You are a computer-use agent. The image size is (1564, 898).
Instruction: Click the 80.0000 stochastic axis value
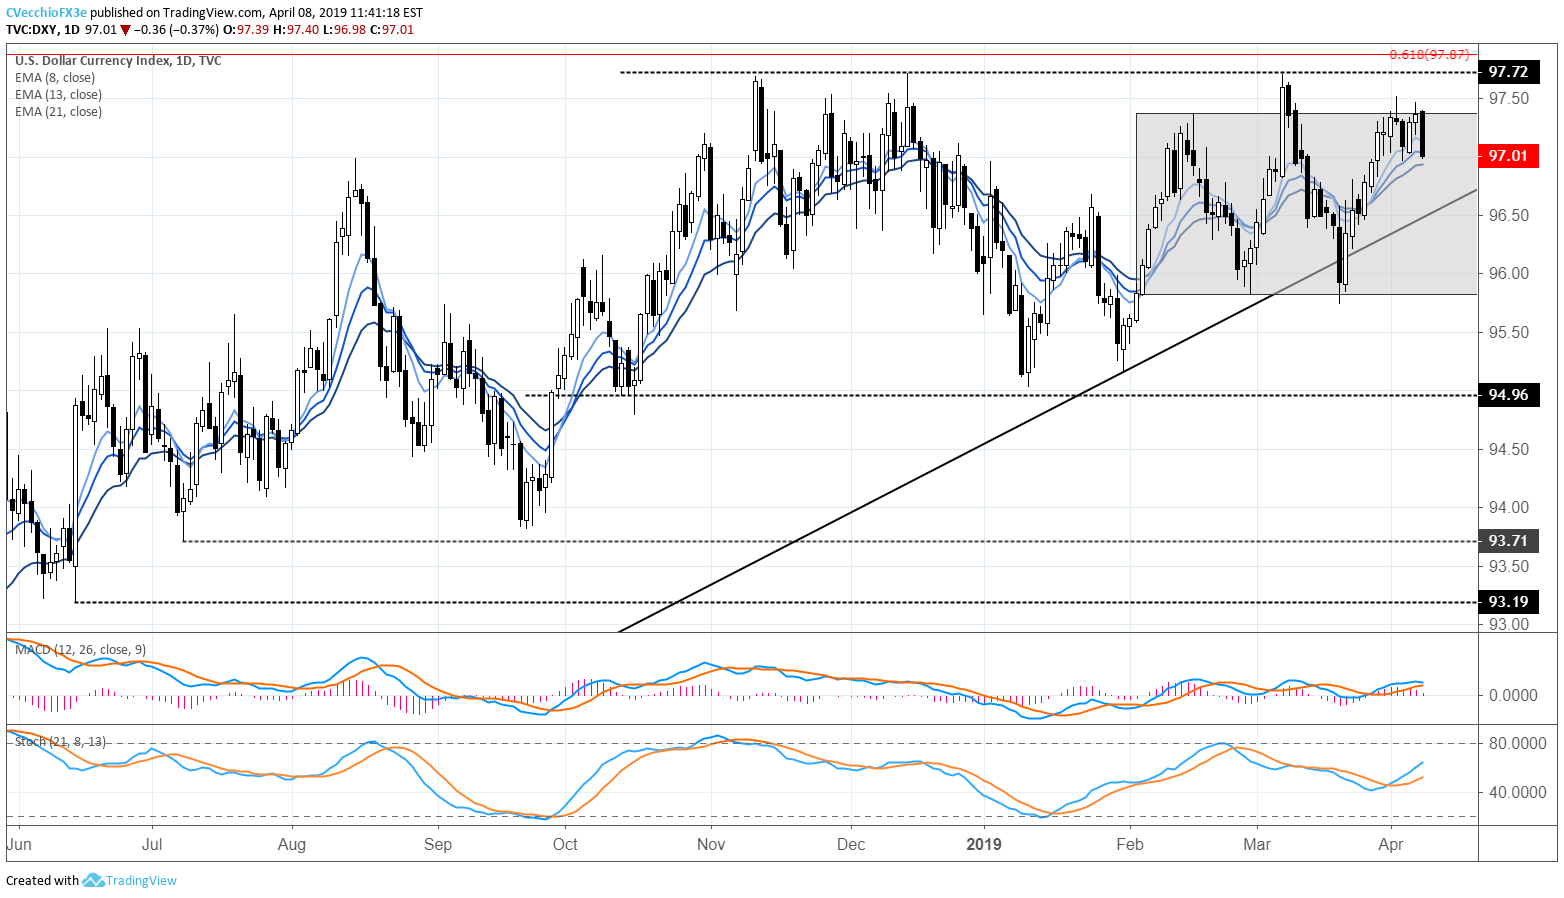(x=1517, y=743)
